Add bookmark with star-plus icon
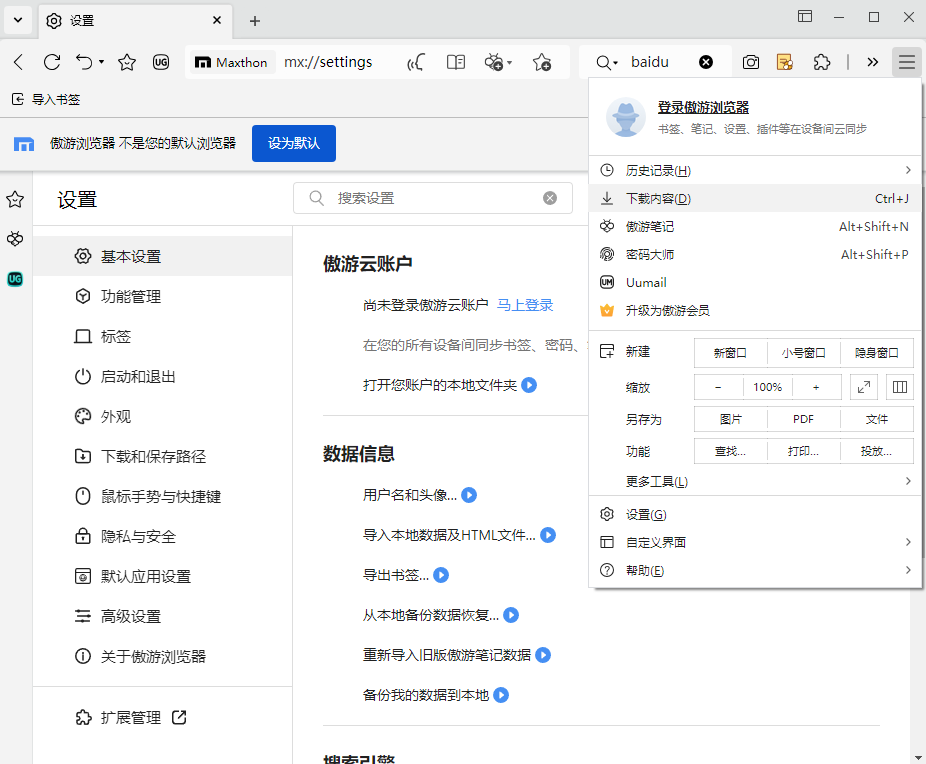 coord(541,62)
